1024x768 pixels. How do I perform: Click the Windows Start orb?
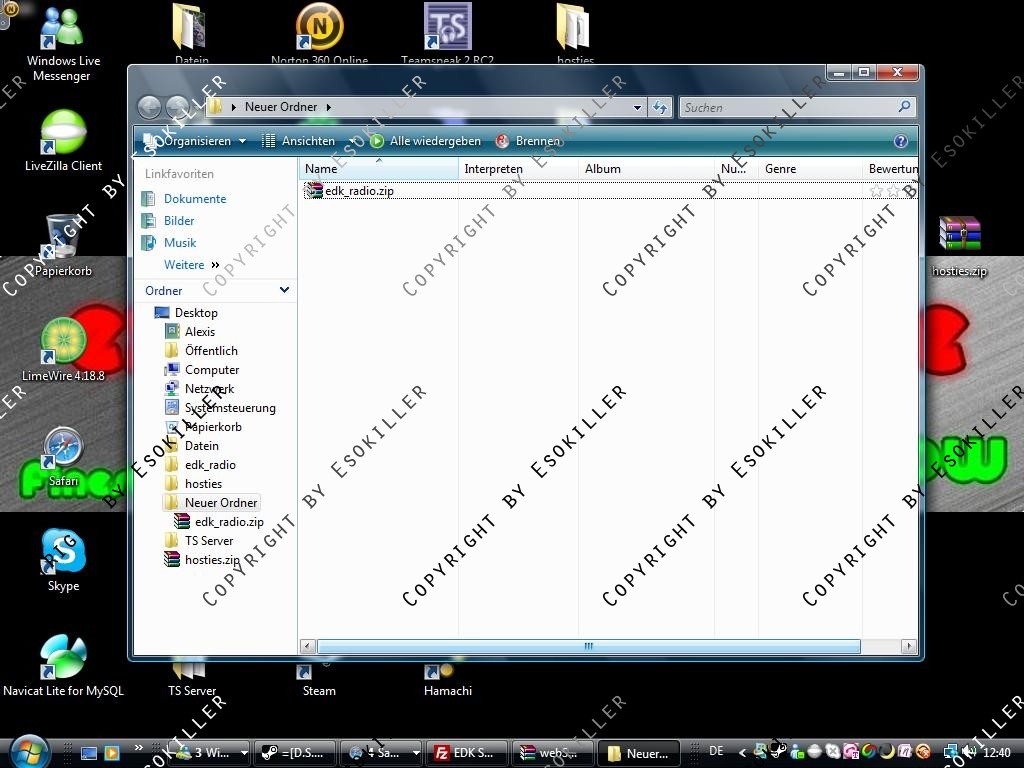tap(29, 751)
